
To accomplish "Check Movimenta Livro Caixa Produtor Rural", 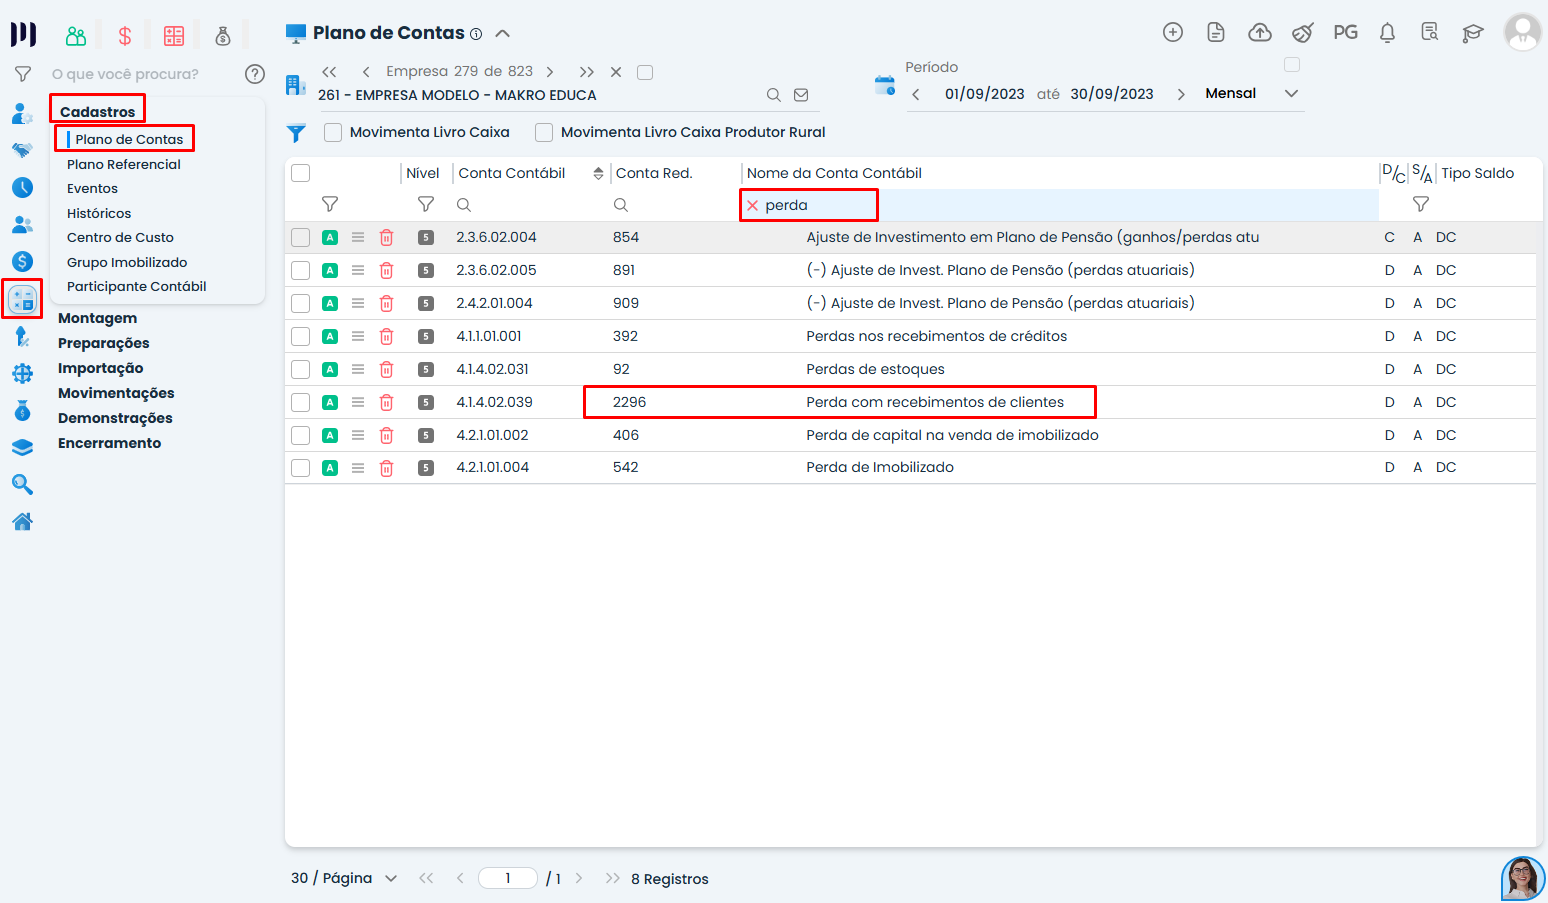I will click(x=544, y=132).
